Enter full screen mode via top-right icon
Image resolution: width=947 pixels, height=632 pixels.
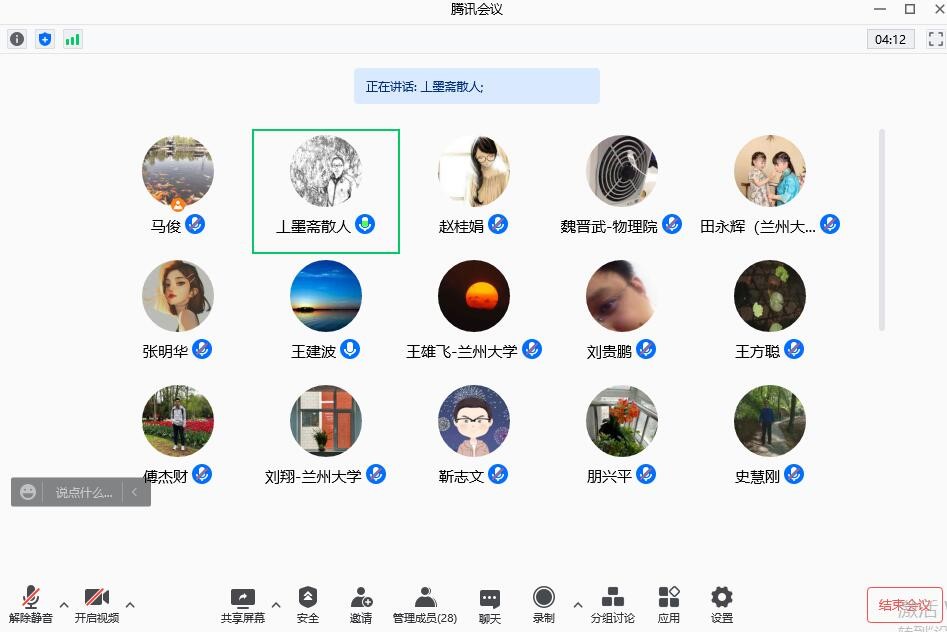(936, 39)
